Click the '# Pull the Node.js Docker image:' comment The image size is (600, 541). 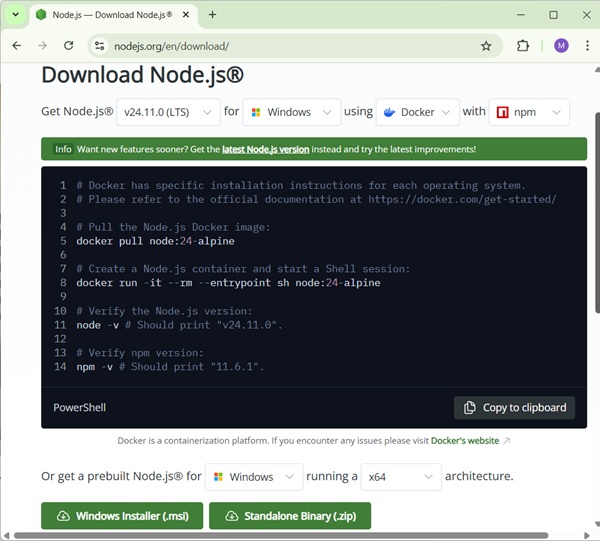click(173, 227)
